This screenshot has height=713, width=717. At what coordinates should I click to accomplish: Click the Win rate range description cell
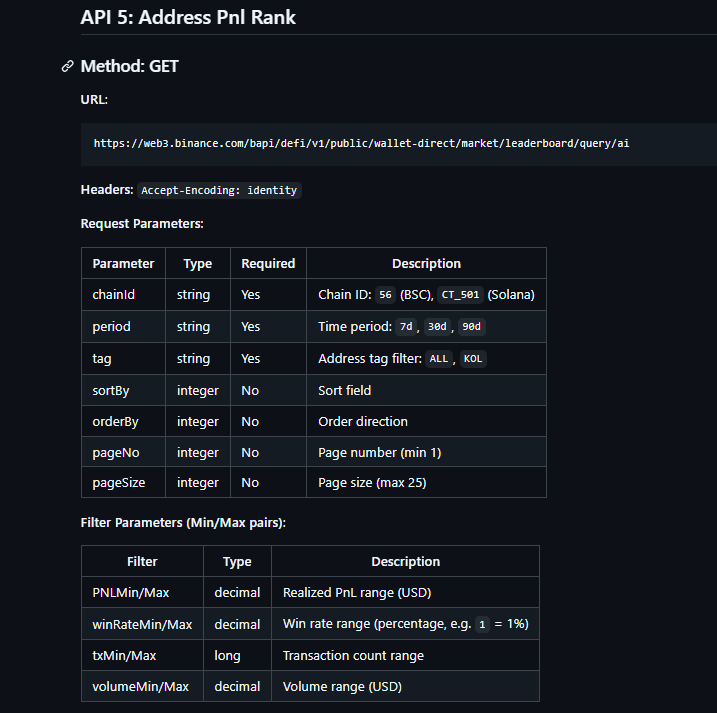click(x=405, y=624)
